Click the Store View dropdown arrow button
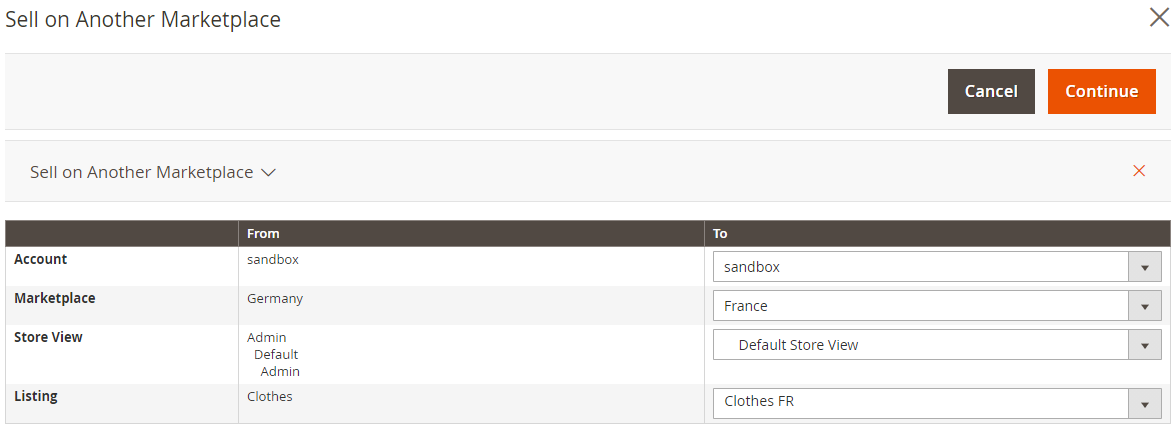 tap(1144, 345)
